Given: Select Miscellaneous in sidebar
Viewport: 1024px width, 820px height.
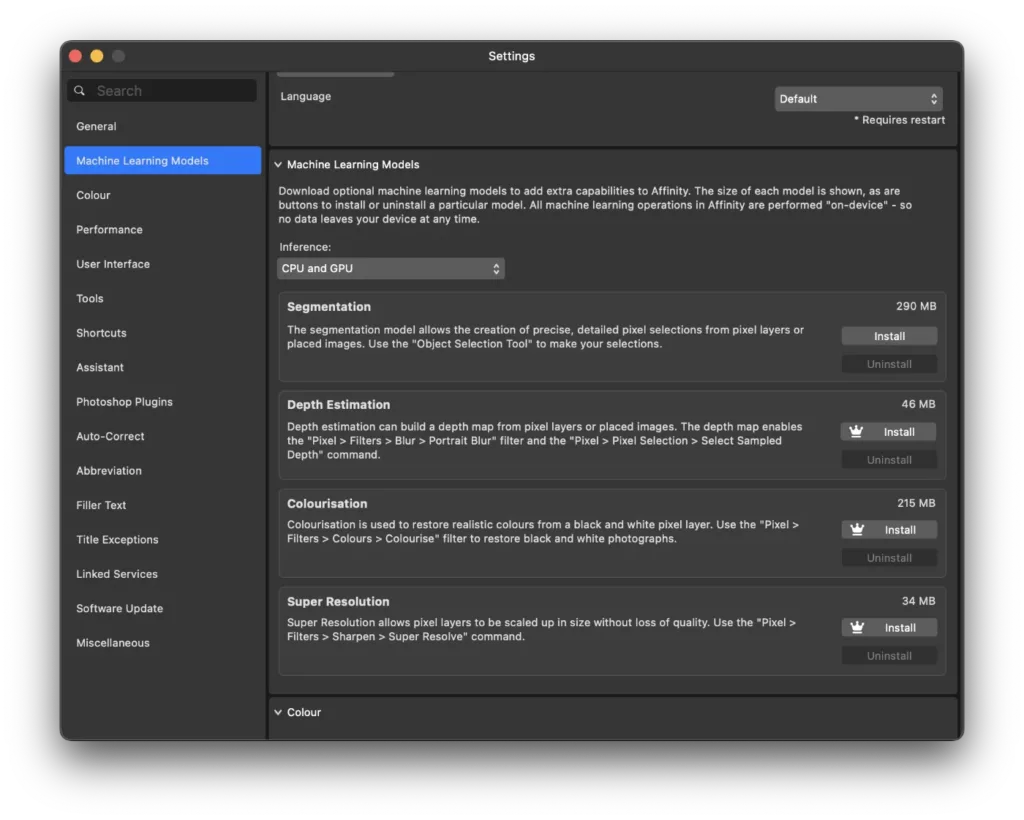Looking at the screenshot, I should coord(112,643).
